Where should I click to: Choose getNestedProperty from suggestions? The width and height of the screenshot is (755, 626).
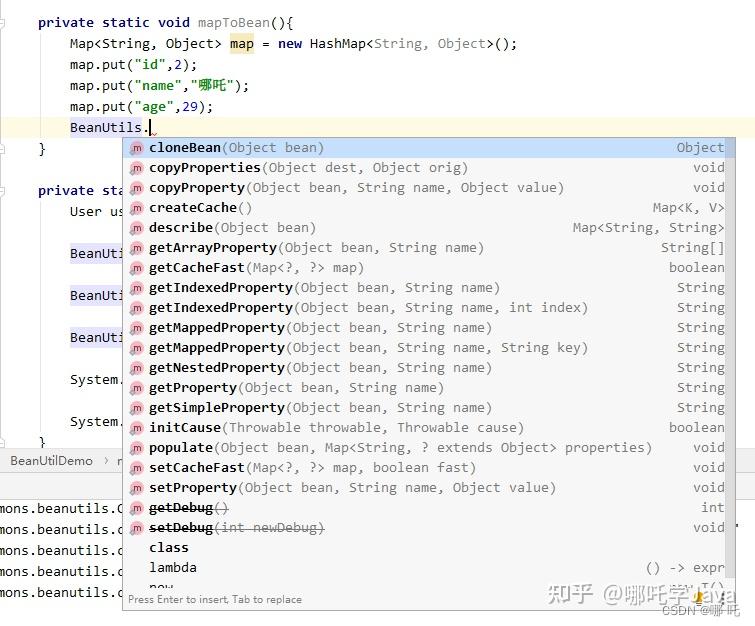click(x=320, y=368)
